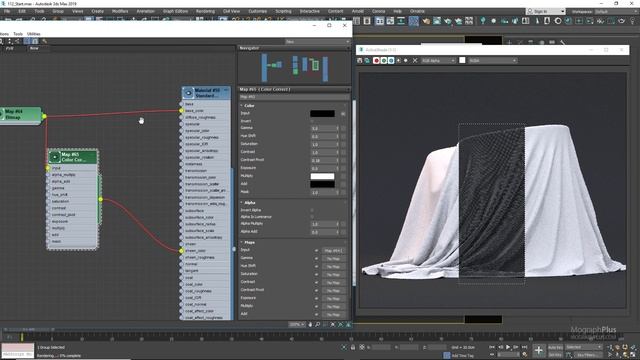Open the Graph Editors menu
This screenshot has height=360, width=640.
pos(176,11)
